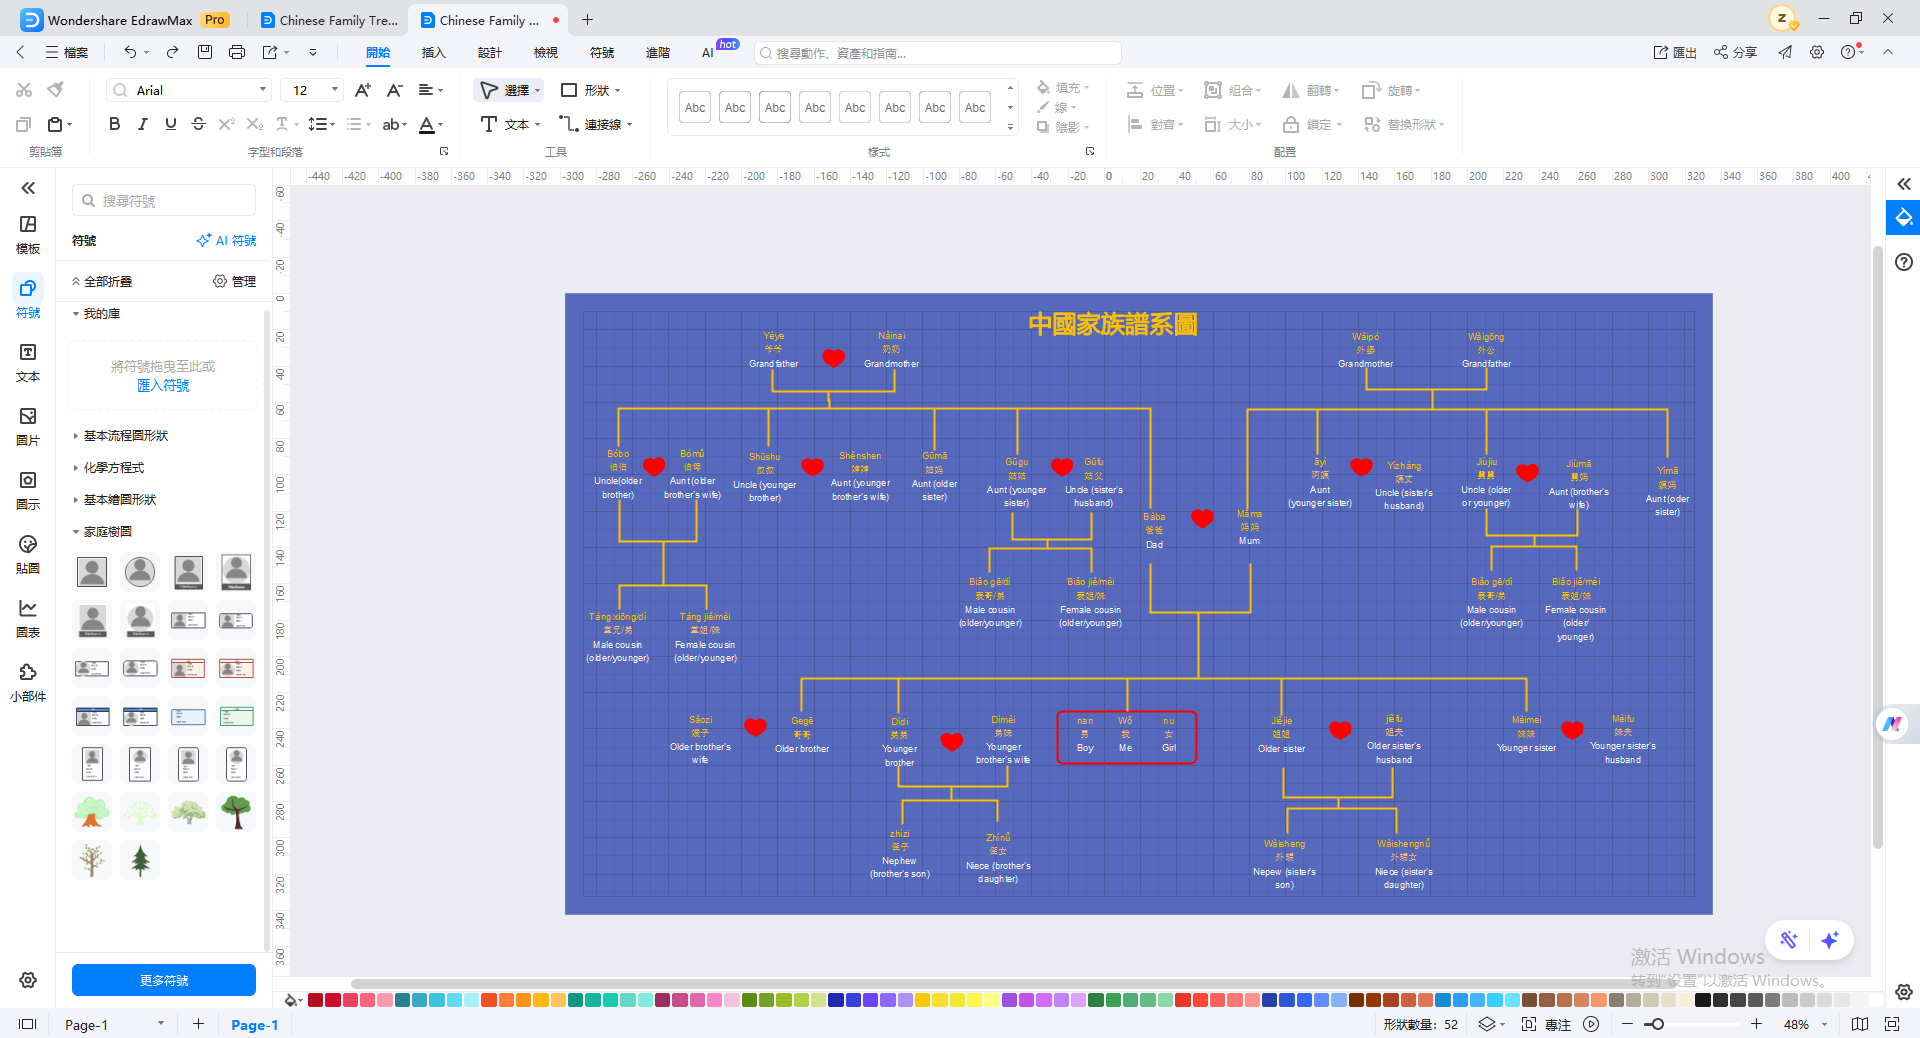Click the 分享 share button
The width and height of the screenshot is (1920, 1038).
(x=1735, y=52)
